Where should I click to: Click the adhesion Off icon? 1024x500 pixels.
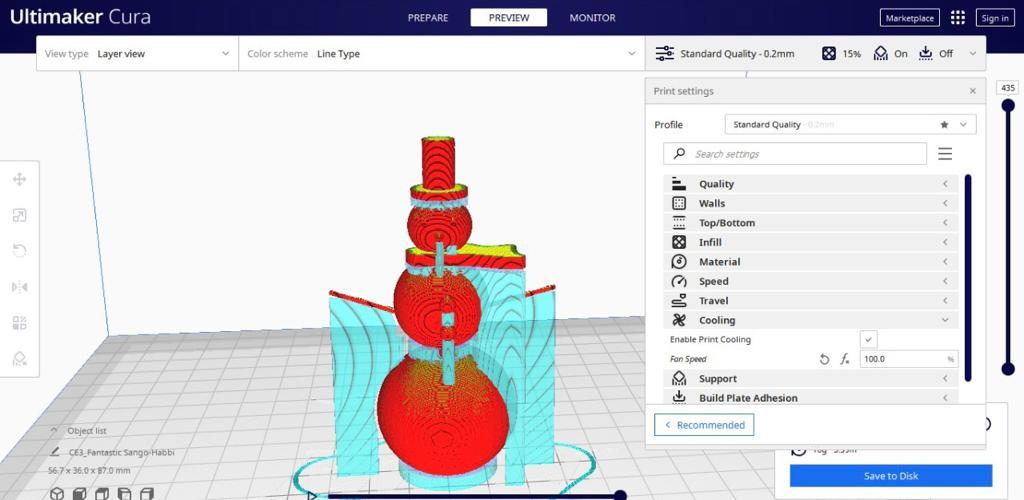coord(925,54)
